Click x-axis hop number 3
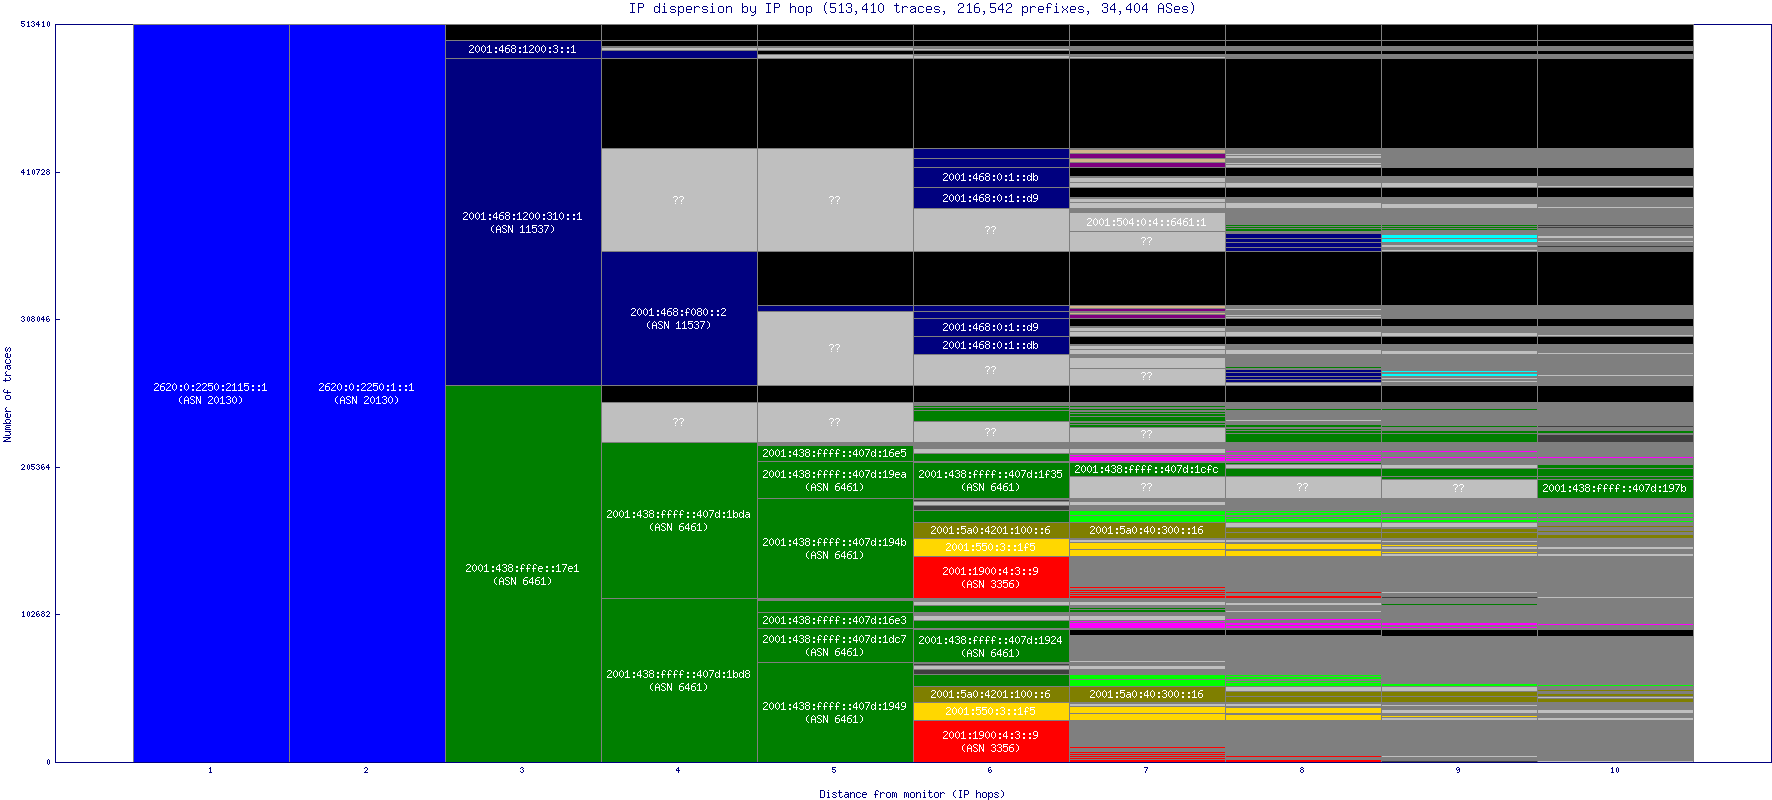 tap(522, 770)
